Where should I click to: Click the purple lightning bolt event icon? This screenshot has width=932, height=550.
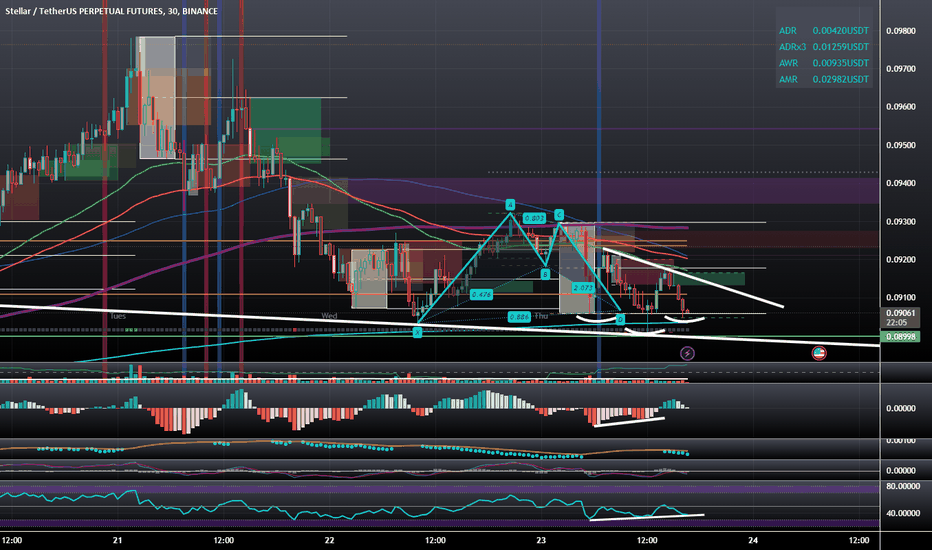click(687, 354)
